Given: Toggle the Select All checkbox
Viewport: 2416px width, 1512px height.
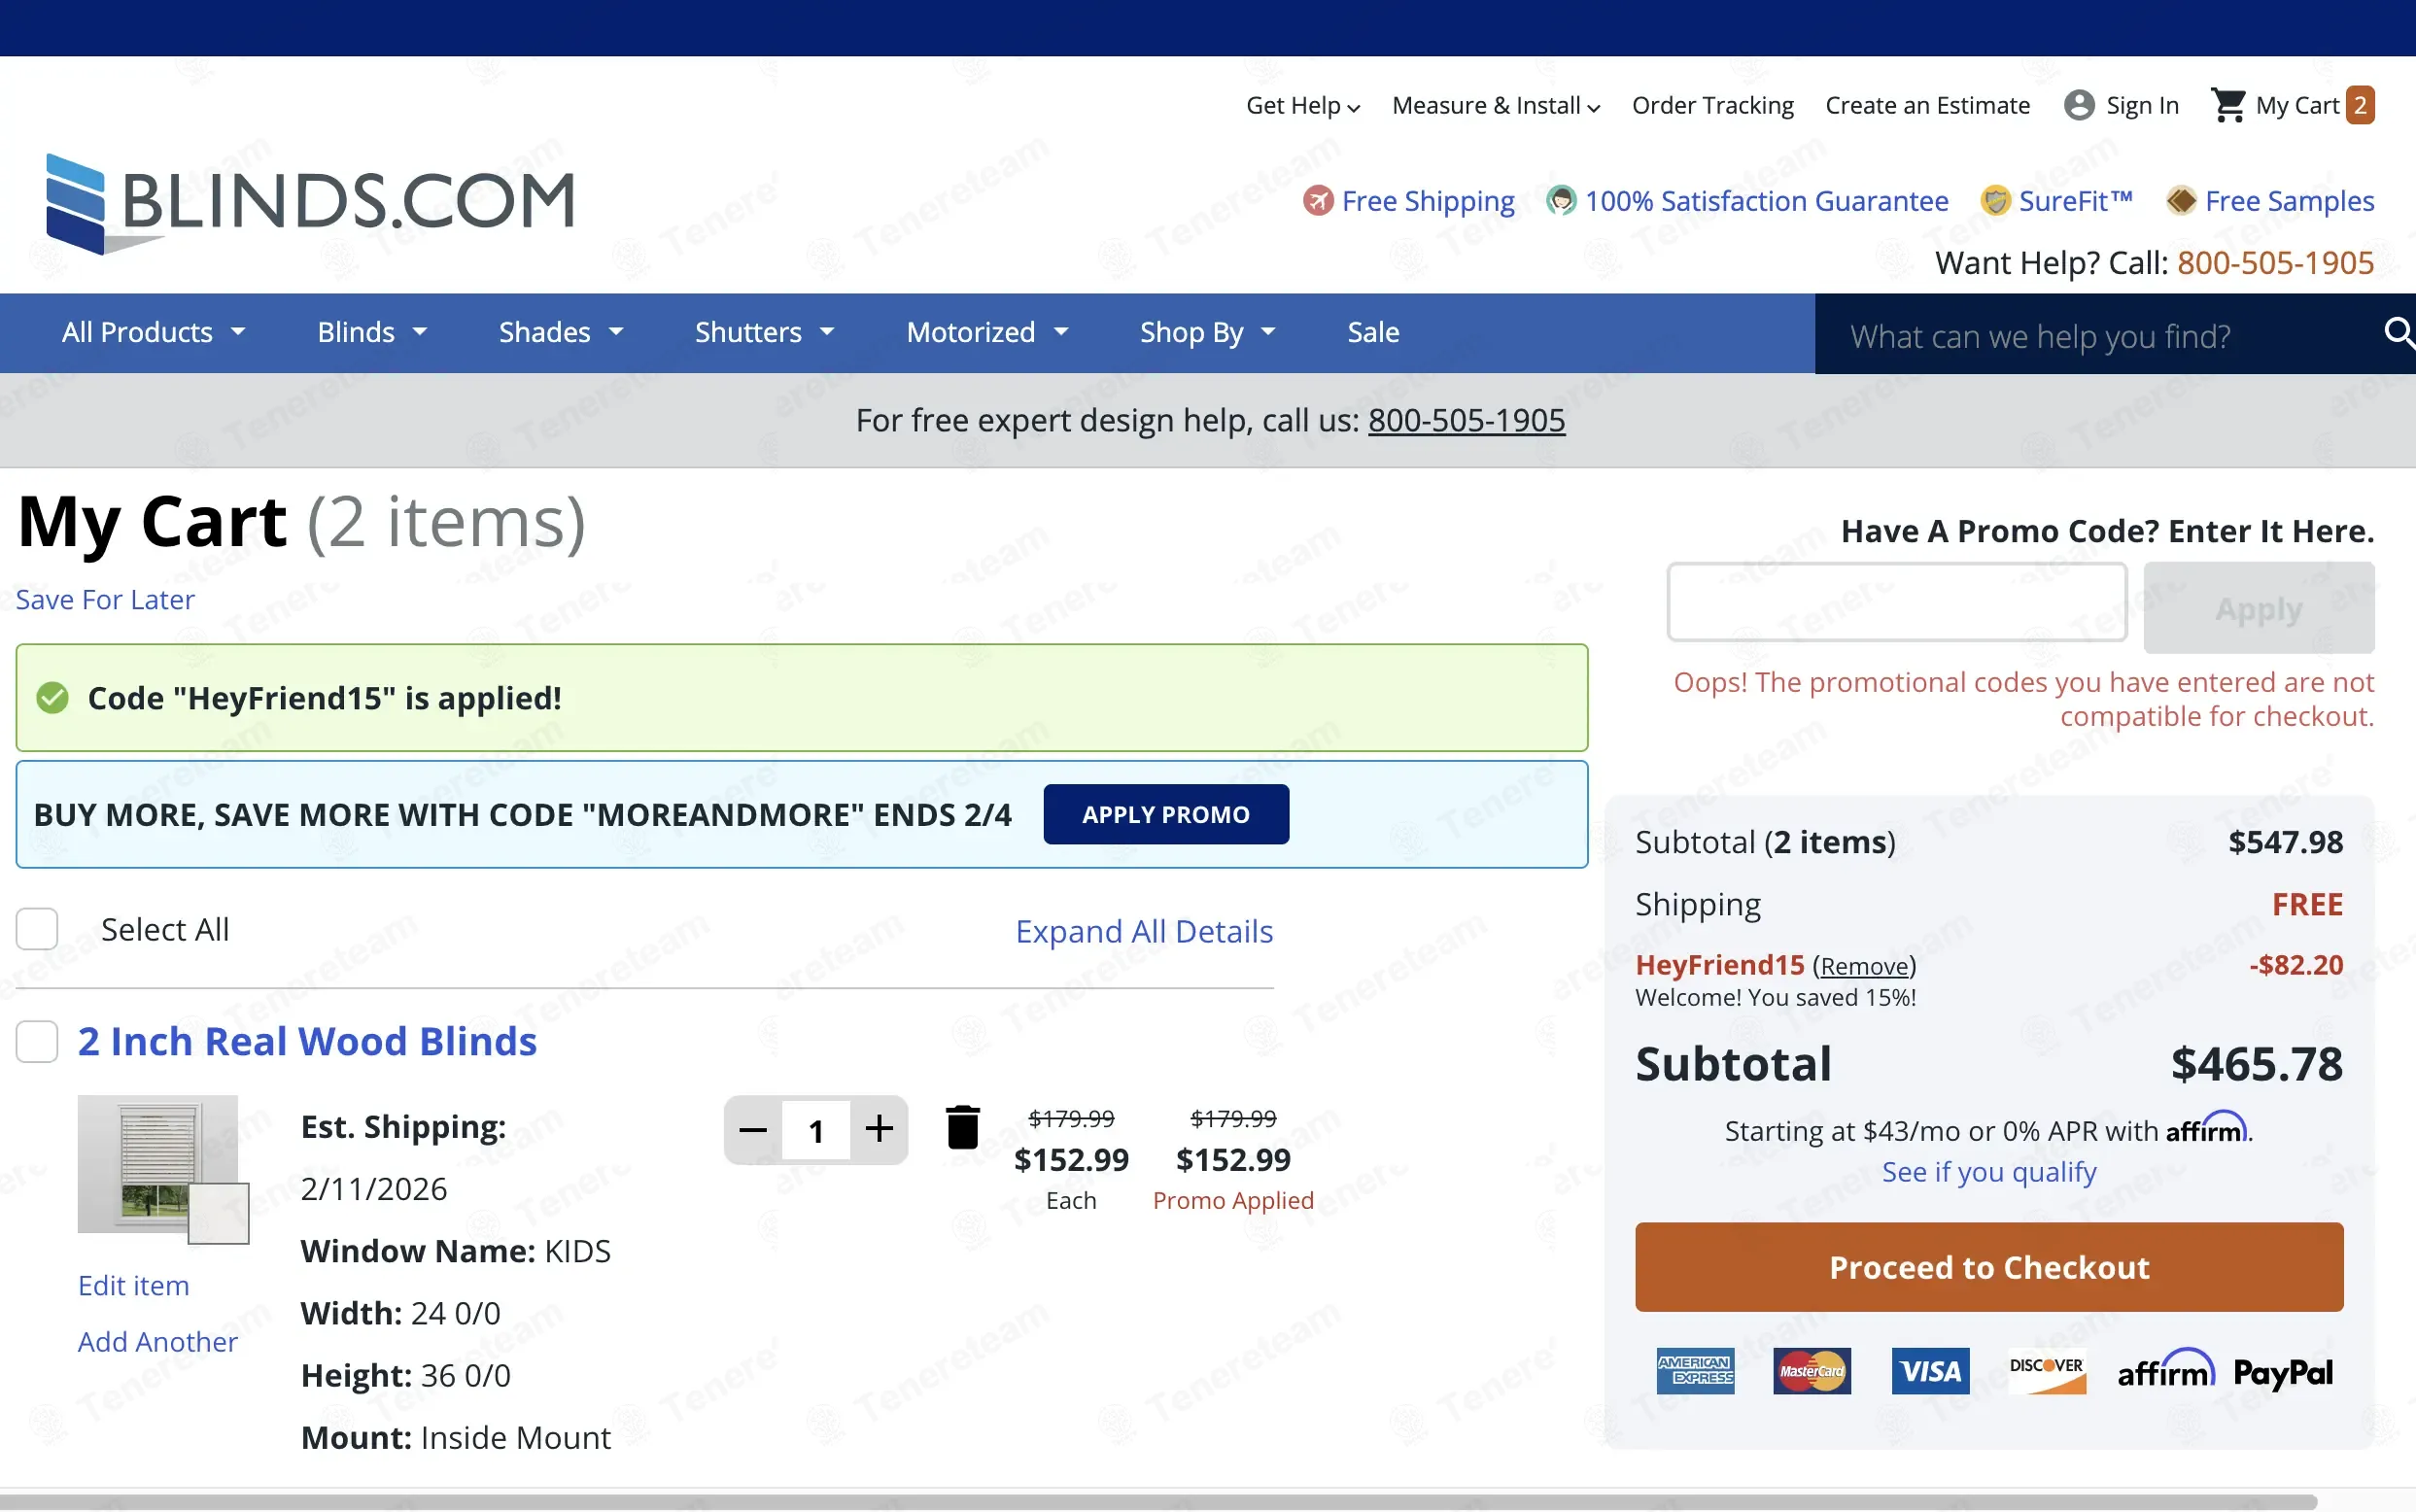Looking at the screenshot, I should [x=37, y=929].
